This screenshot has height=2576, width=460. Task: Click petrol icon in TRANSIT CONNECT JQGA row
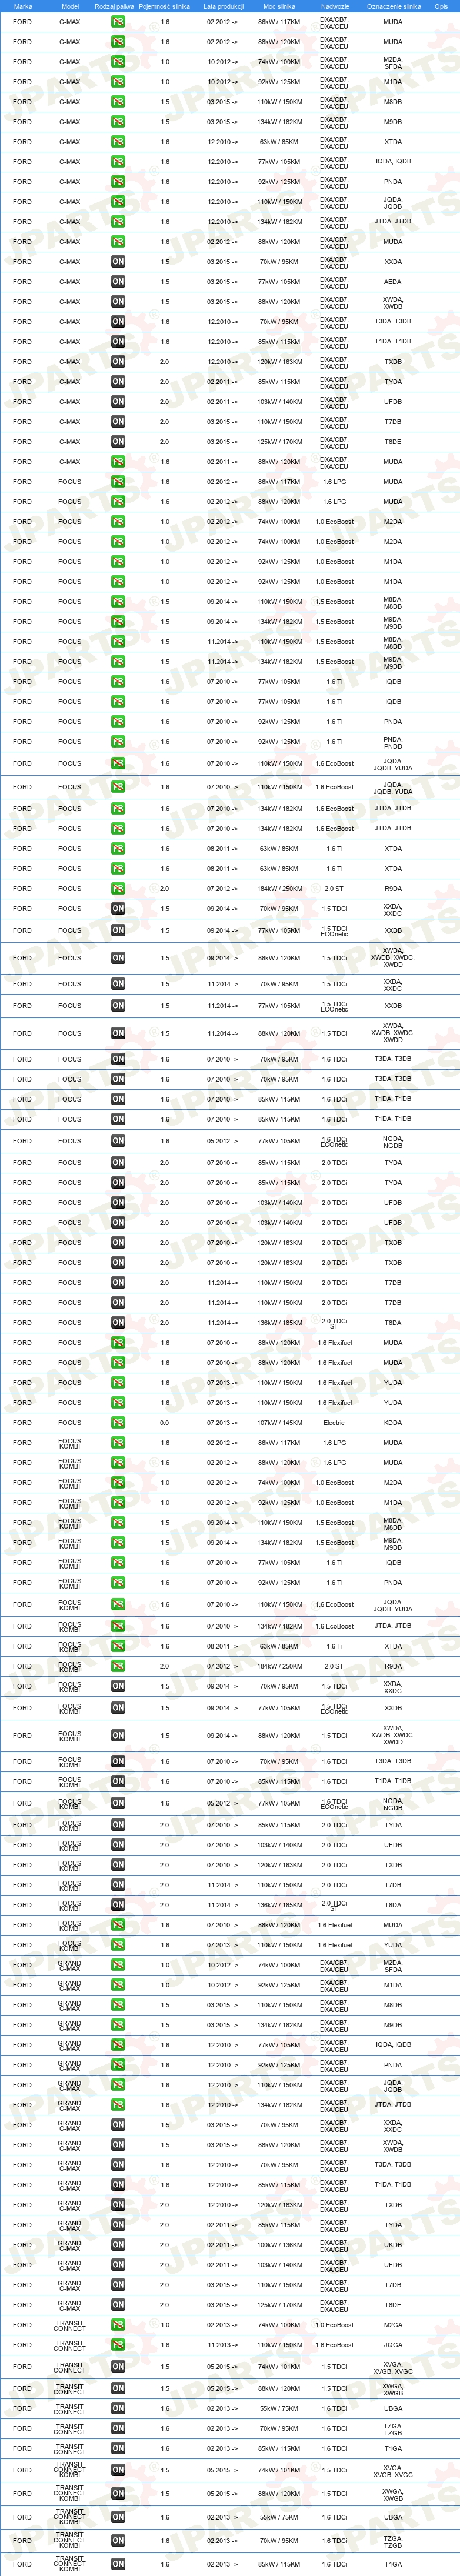118,2345
